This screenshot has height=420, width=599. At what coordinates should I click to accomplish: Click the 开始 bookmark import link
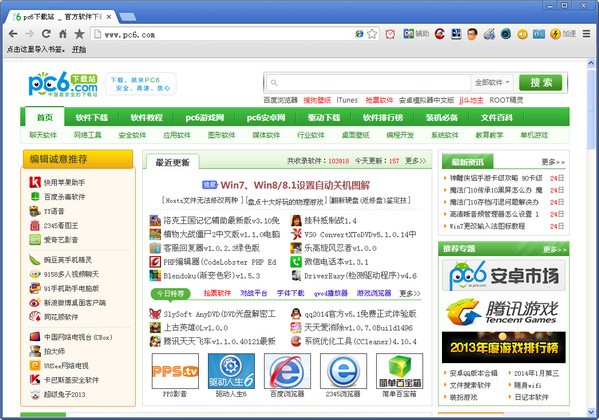pyautogui.click(x=79, y=49)
